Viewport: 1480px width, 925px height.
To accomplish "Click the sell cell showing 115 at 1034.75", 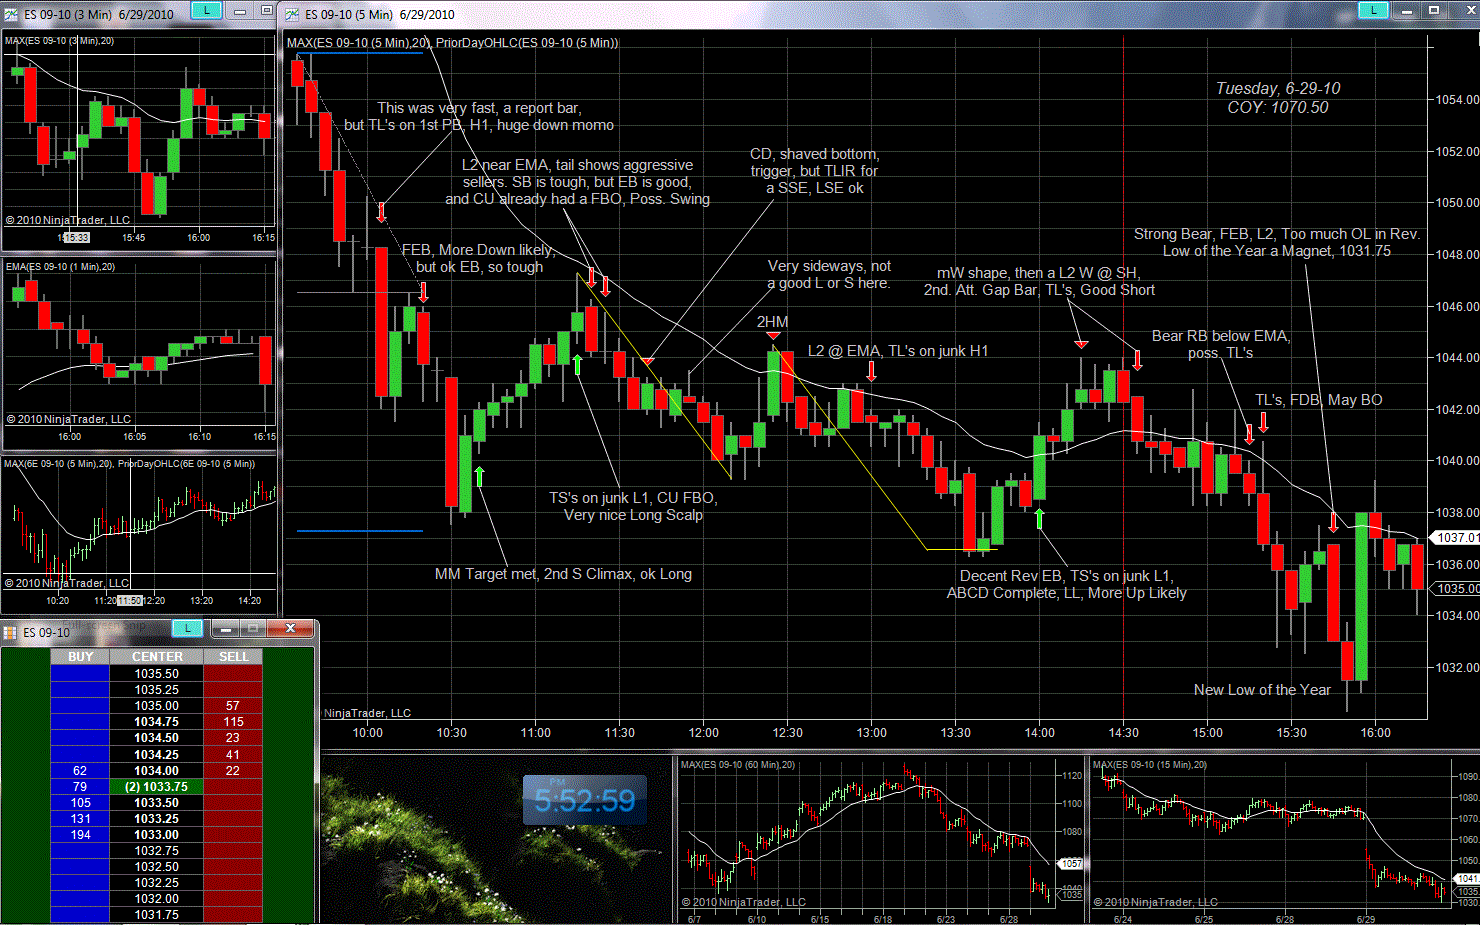I will tap(233, 722).
